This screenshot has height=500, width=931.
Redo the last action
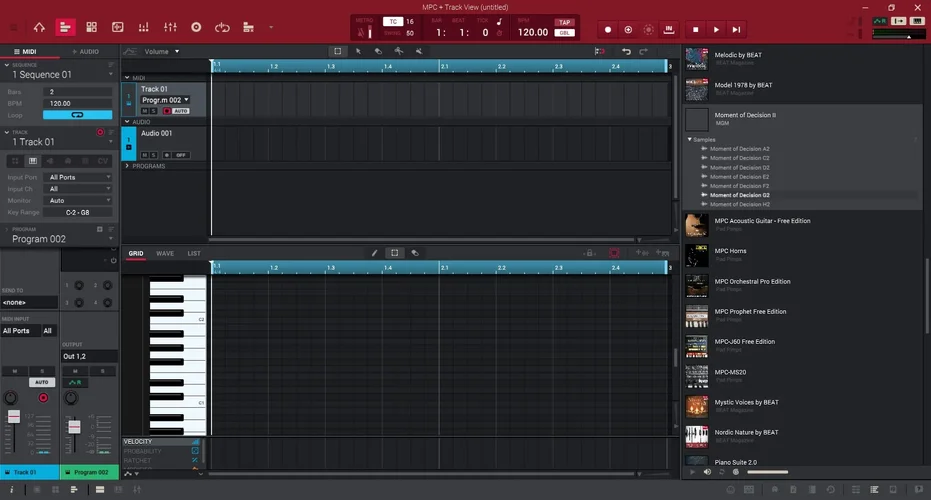tap(644, 52)
